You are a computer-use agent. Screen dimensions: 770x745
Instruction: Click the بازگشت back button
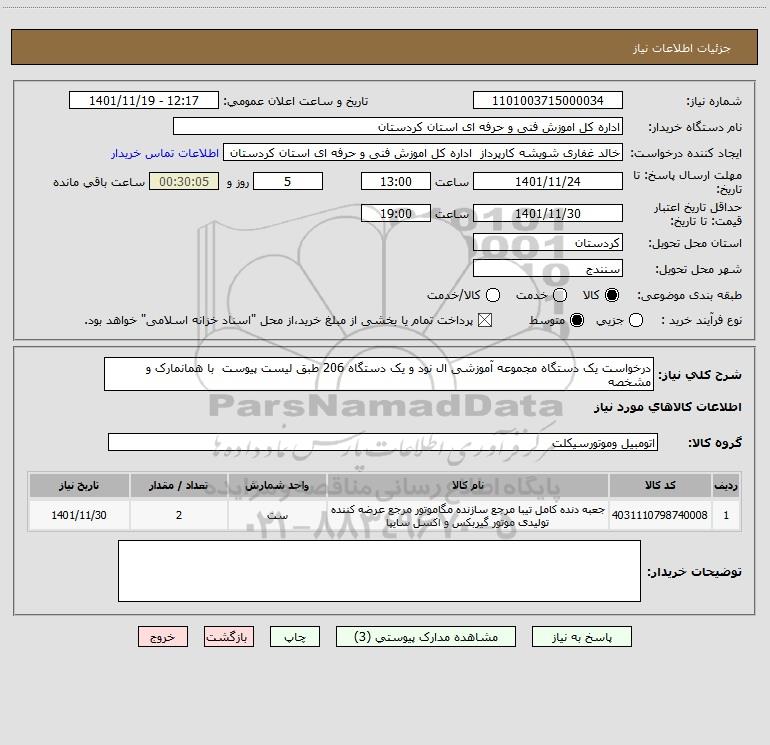tap(229, 637)
